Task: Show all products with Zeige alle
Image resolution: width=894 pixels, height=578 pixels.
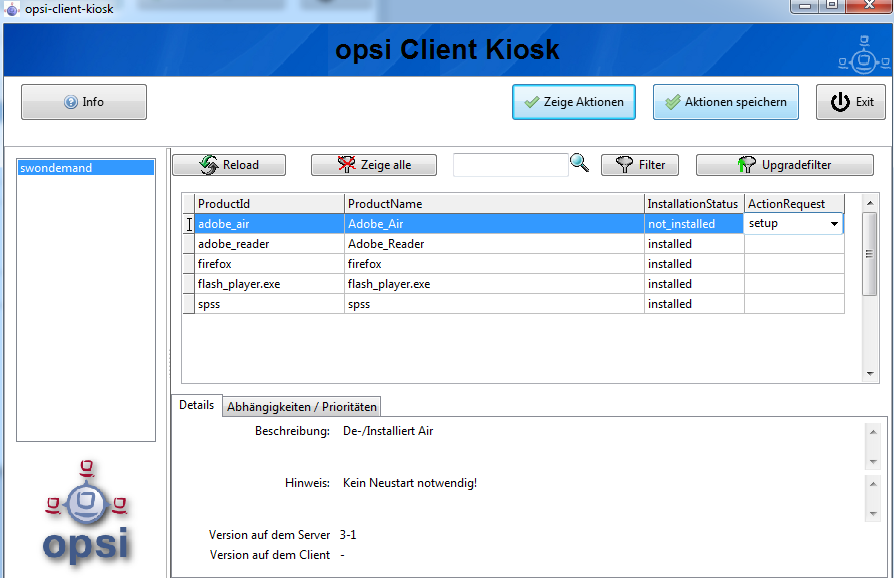Action: (x=373, y=165)
